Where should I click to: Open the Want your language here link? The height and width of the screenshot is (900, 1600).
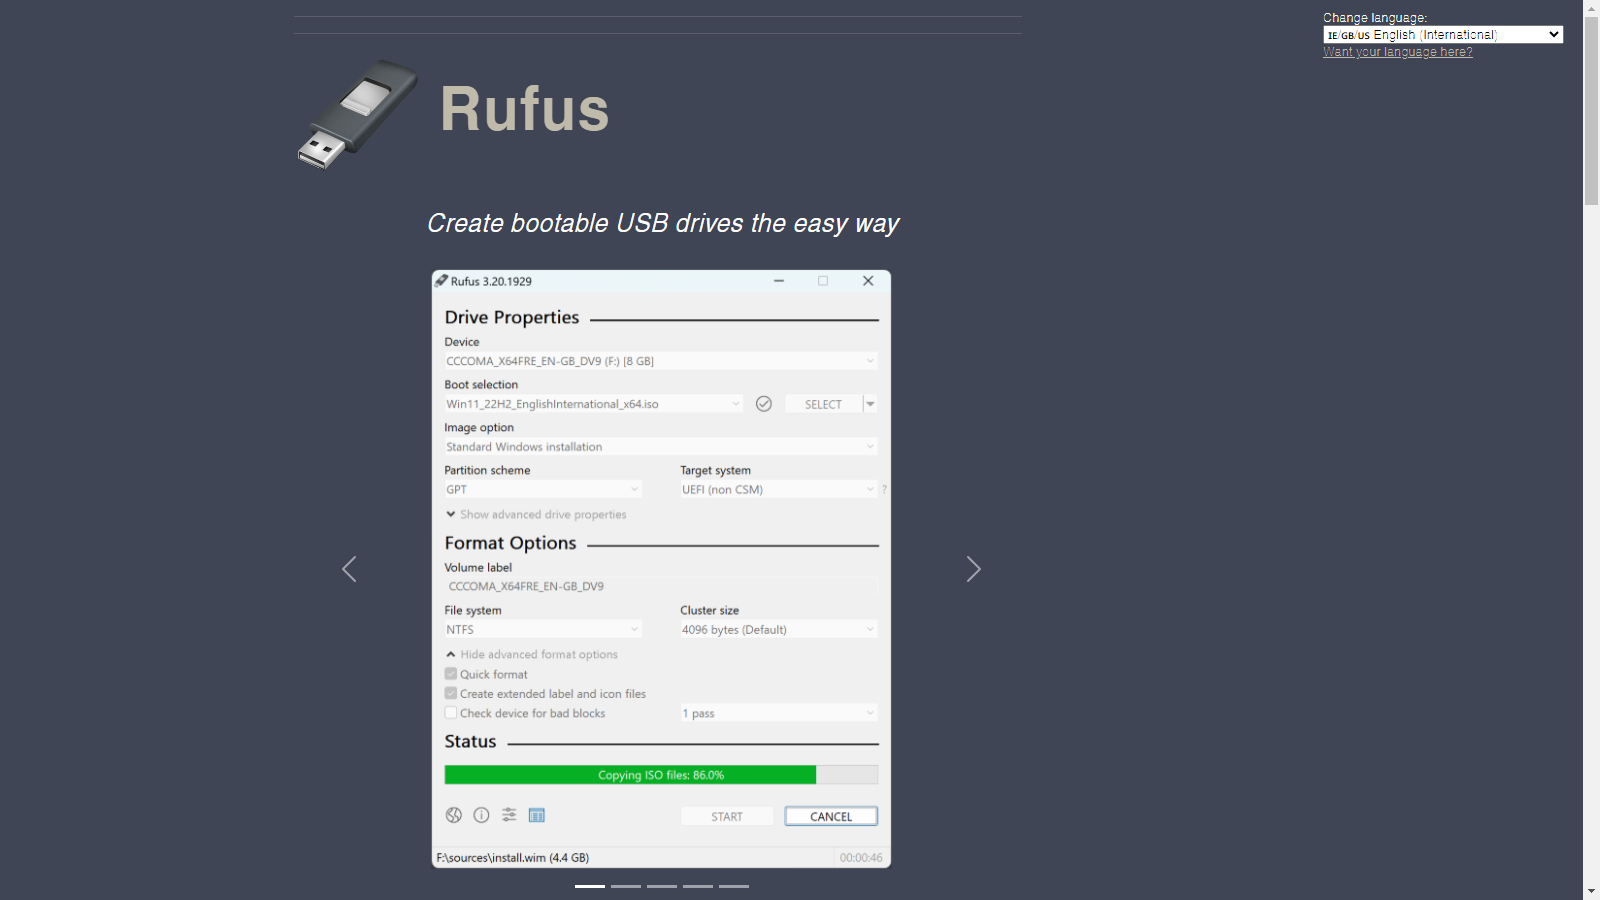point(1397,52)
